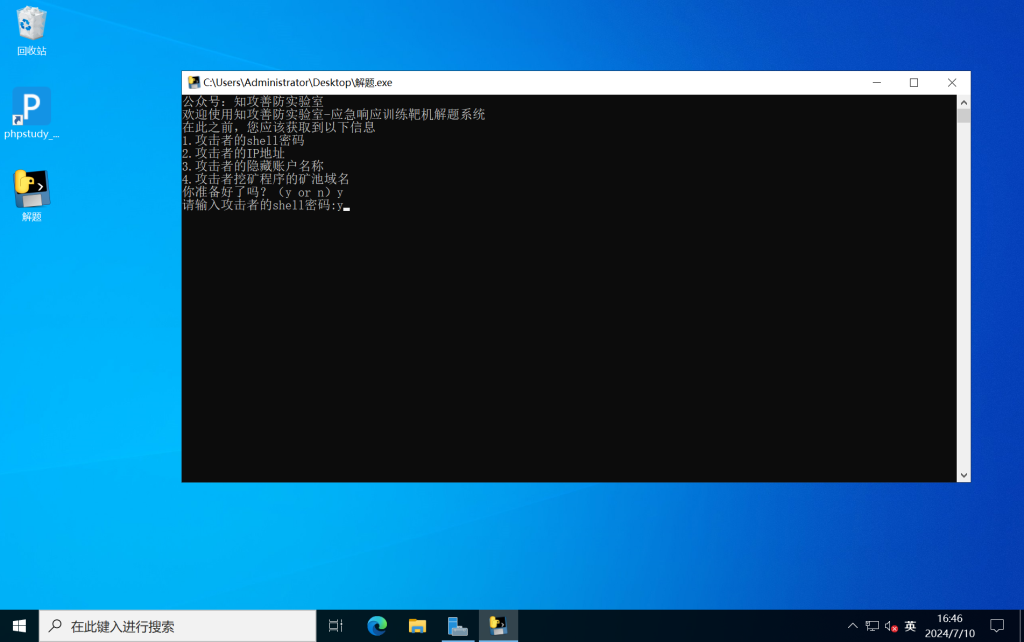1024x642 pixels.
Task: Click the network icon in system tray
Action: [x=872, y=626]
